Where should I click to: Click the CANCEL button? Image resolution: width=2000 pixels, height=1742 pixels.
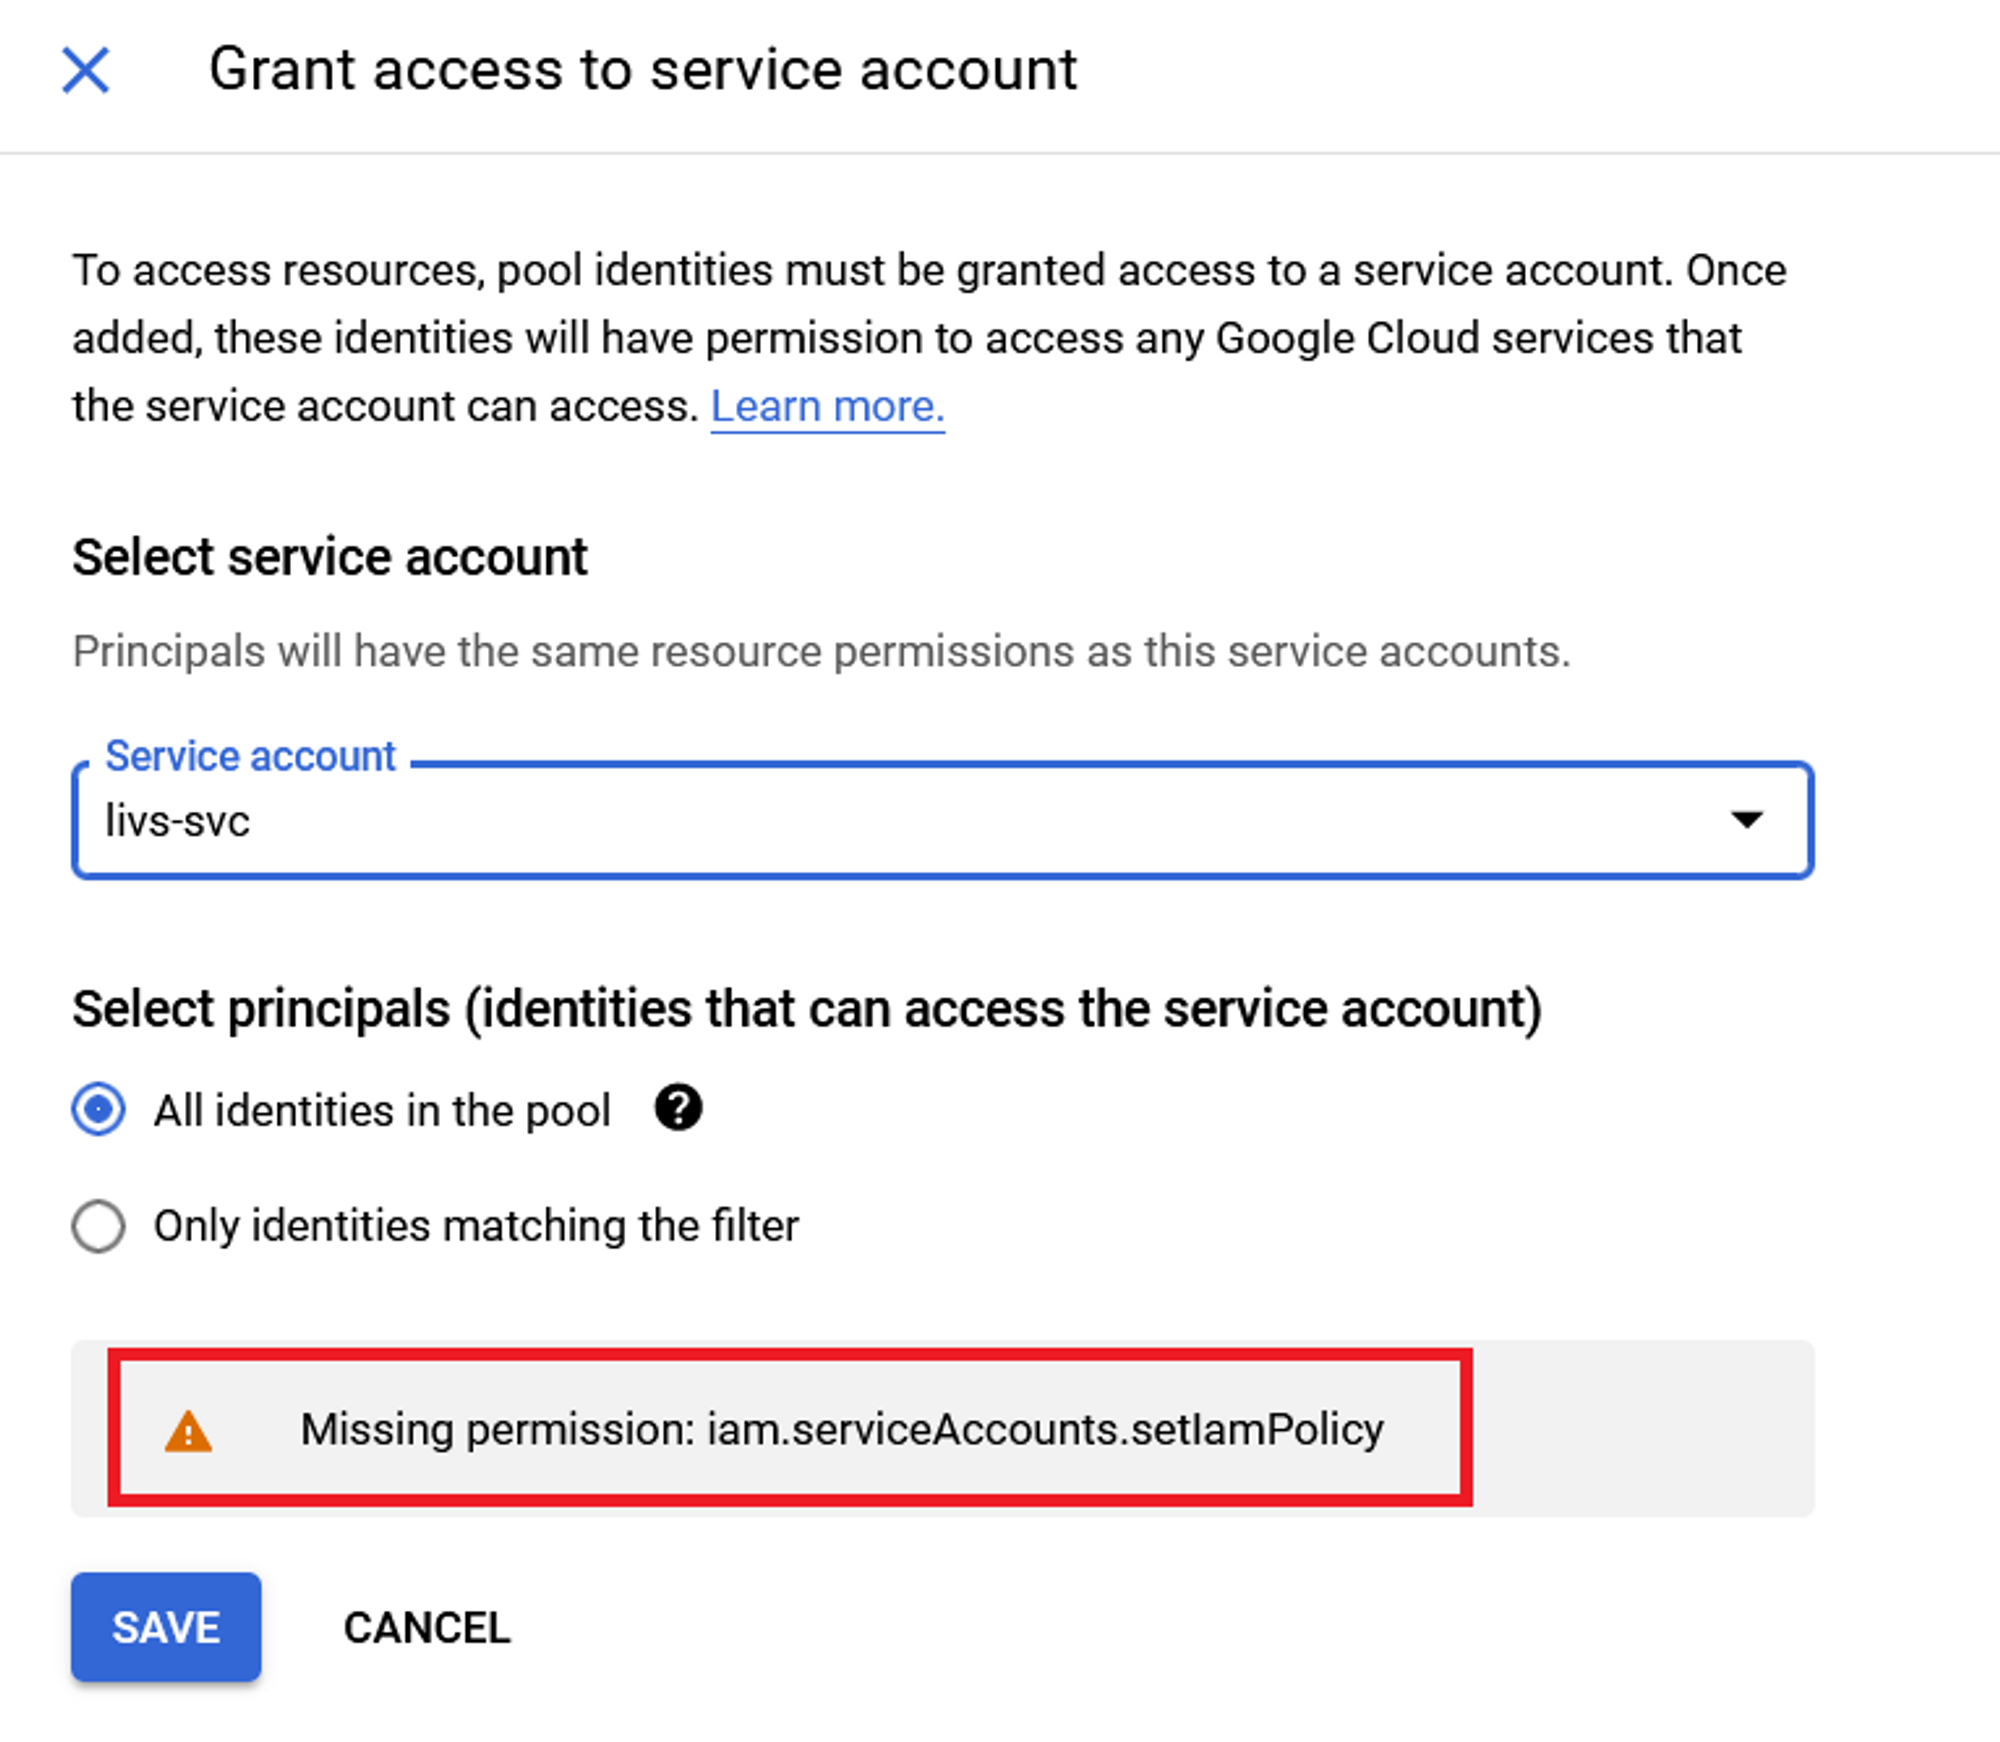tap(427, 1627)
